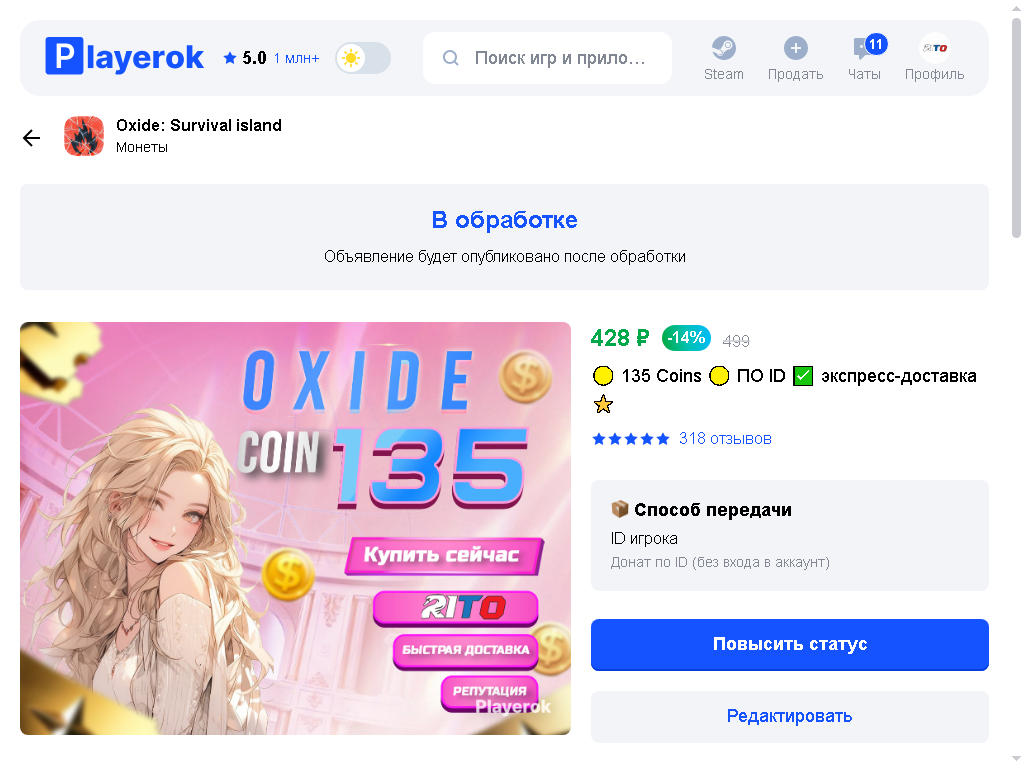The image size is (1024, 768).
Task: Open the Oxide 135 coin listing image
Action: coord(295,528)
